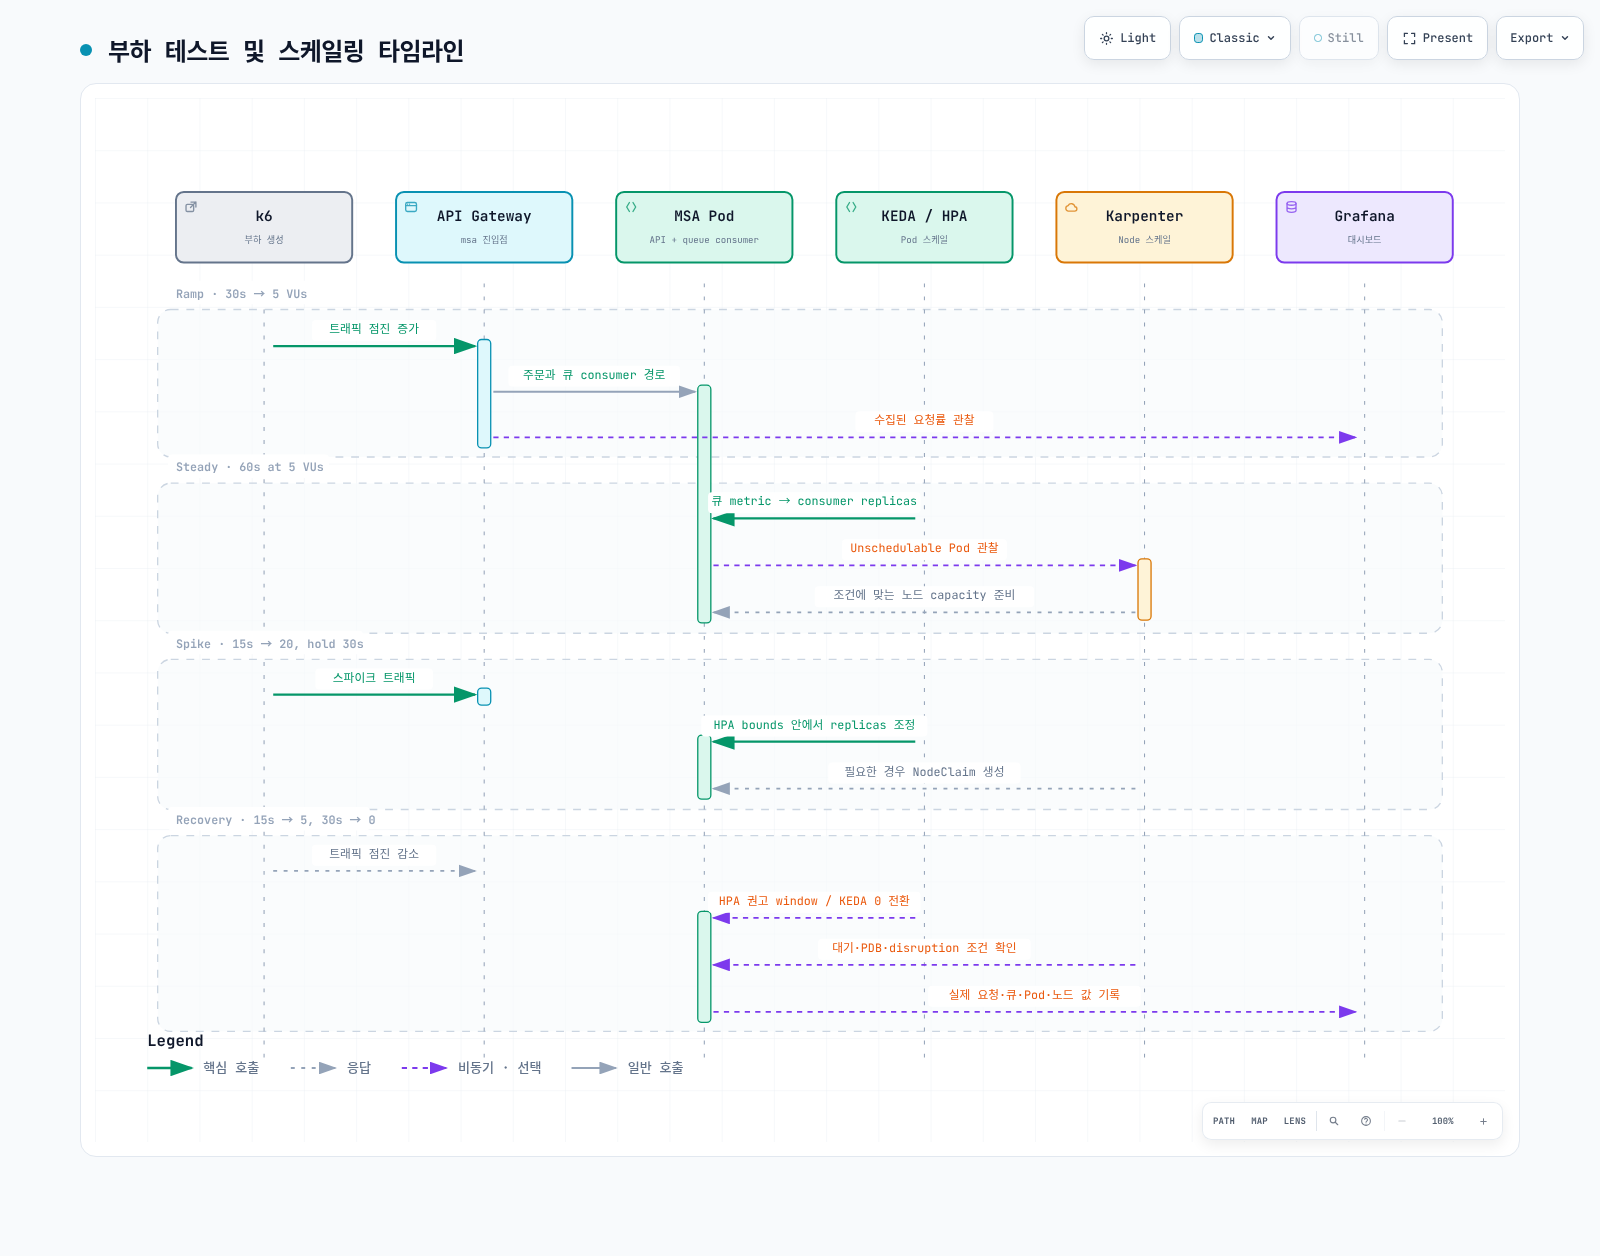Select the MSA Pod participant box
Viewport: 1600px width, 1256px height.
coord(704,227)
